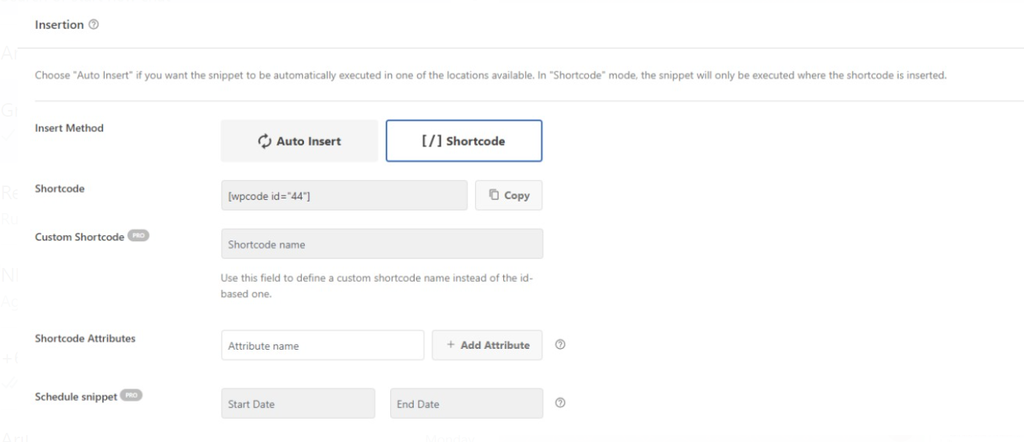The image size is (1024, 442).
Task: Click the Insertion help question mark icon
Action: pyautogui.click(x=93, y=25)
